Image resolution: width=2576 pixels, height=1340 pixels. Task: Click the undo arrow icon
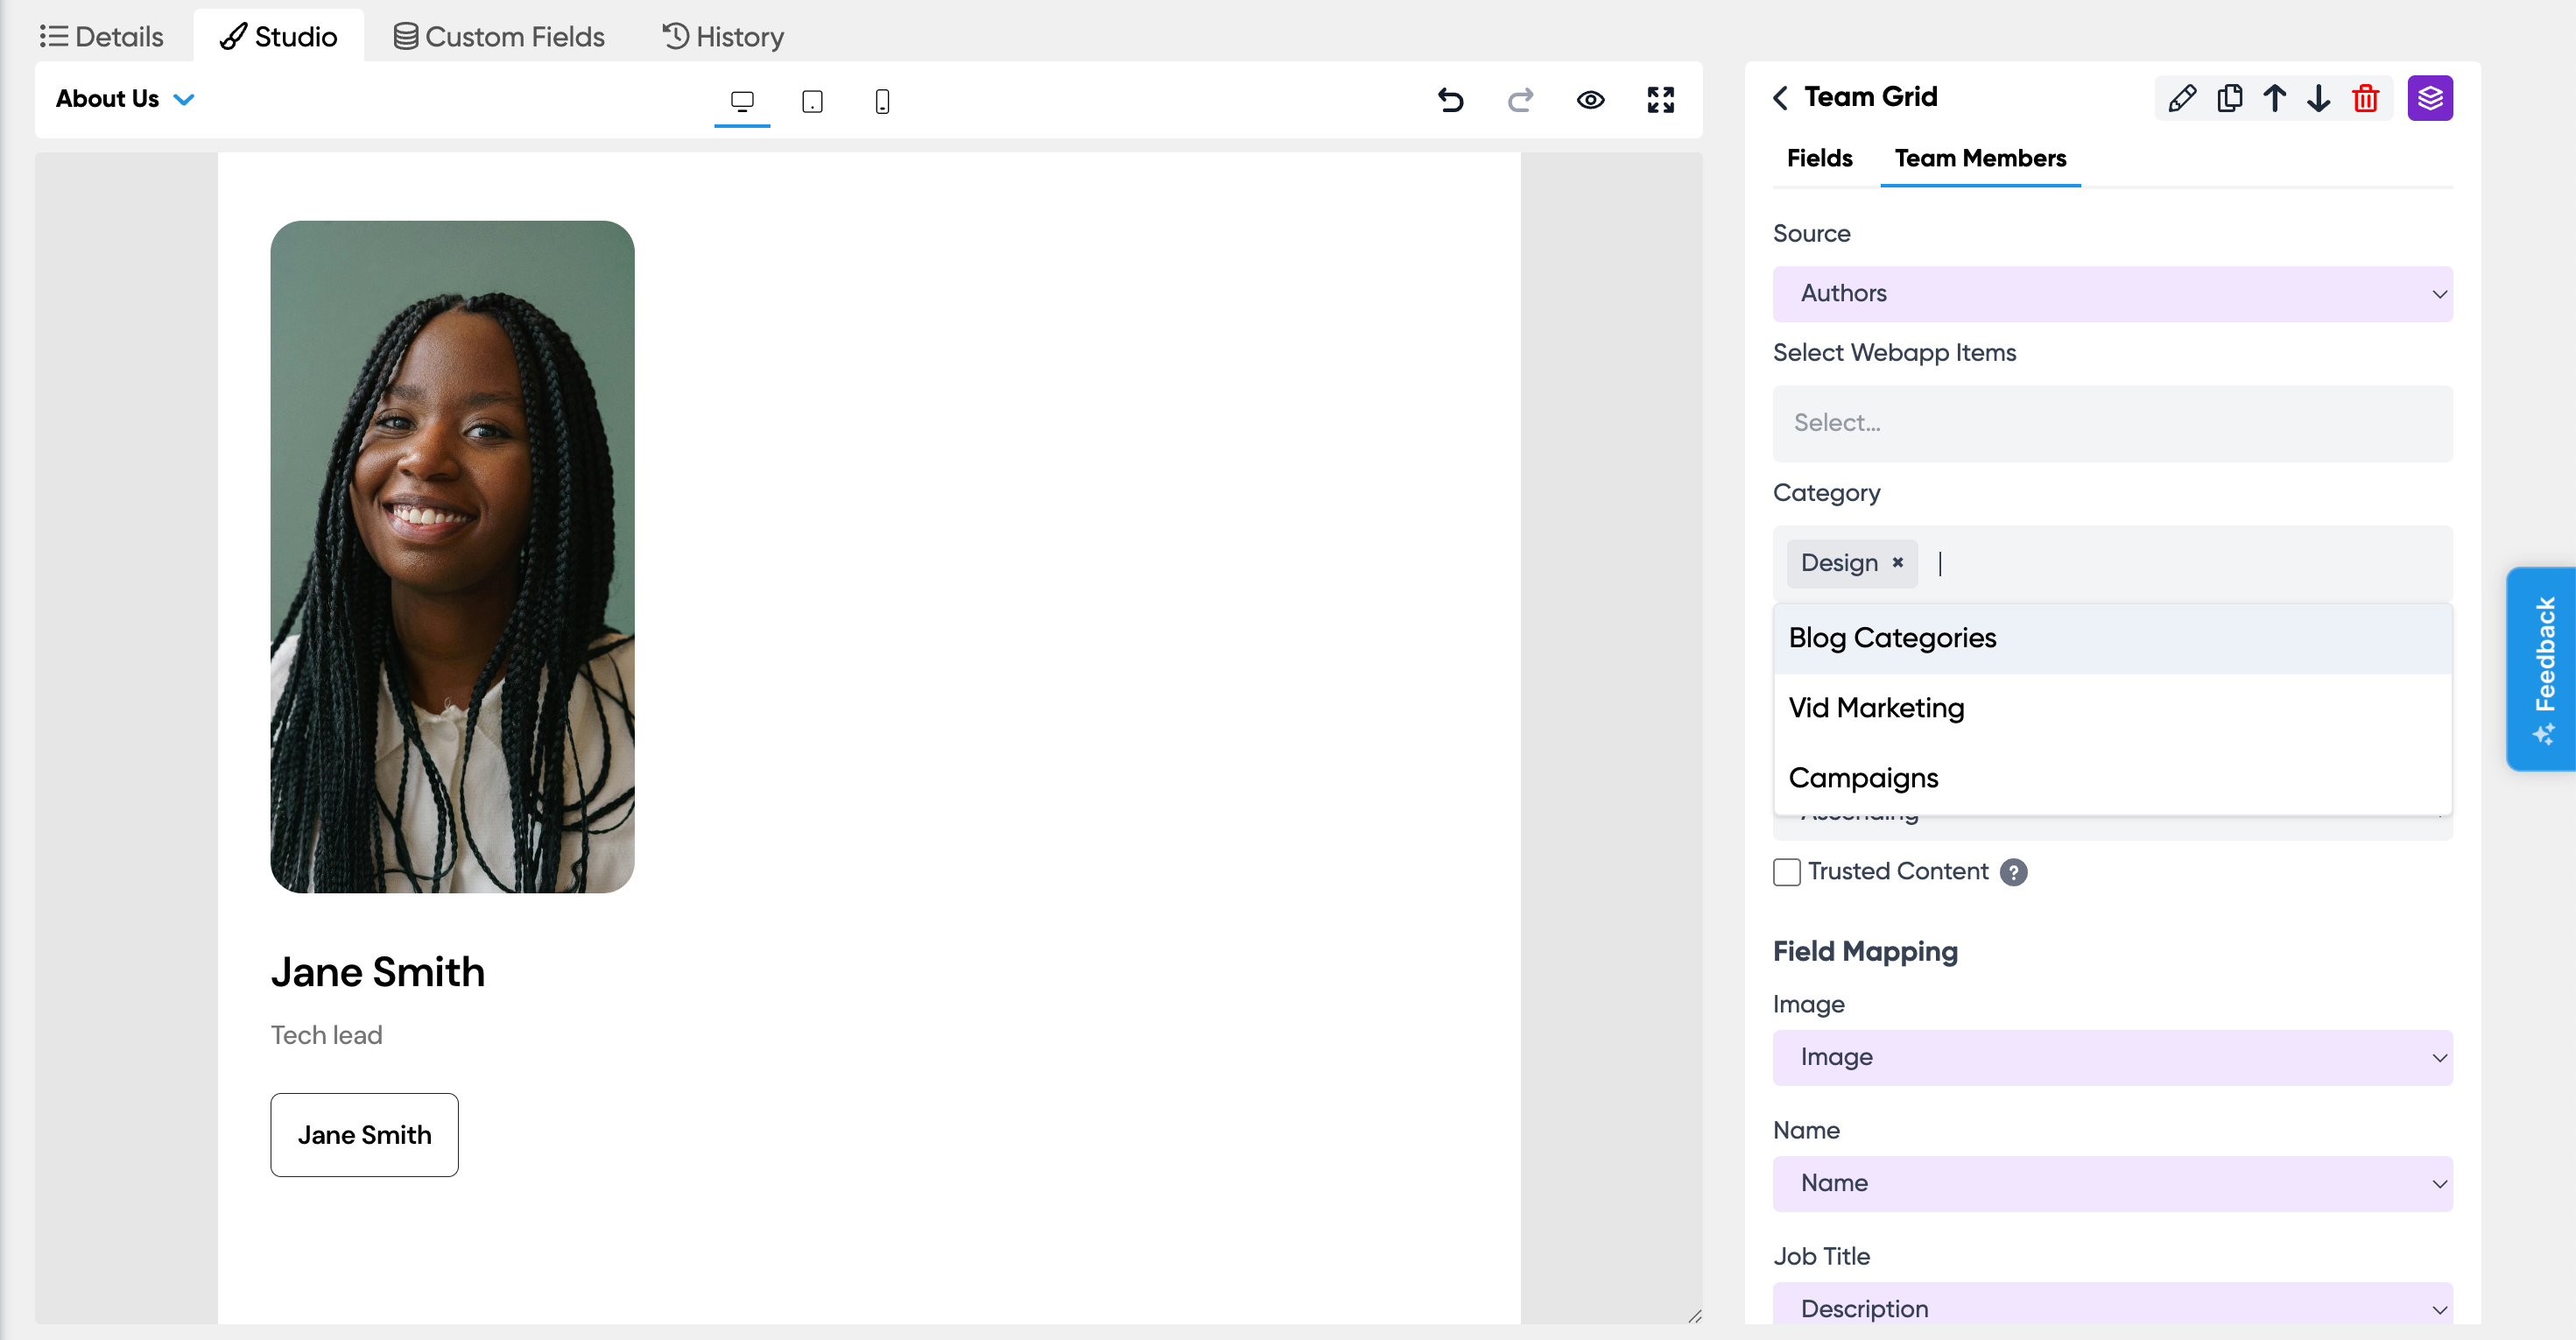[x=1450, y=100]
